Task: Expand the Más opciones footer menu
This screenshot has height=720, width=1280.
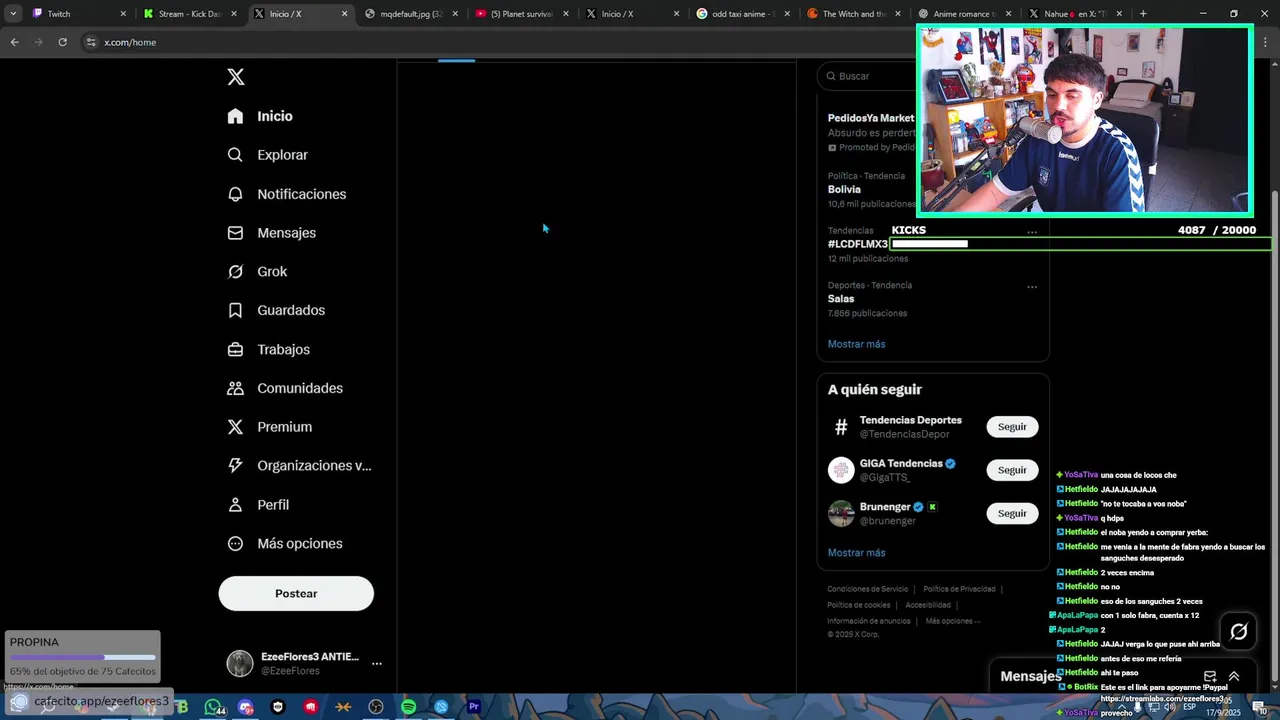Action: click(953, 621)
